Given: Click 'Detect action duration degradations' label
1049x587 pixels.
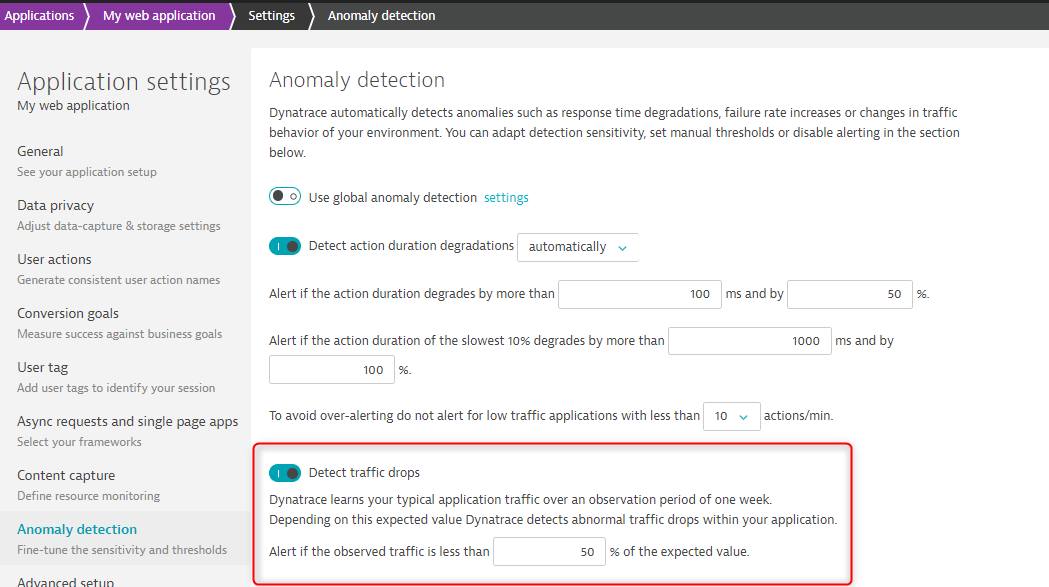Looking at the screenshot, I should [411, 246].
